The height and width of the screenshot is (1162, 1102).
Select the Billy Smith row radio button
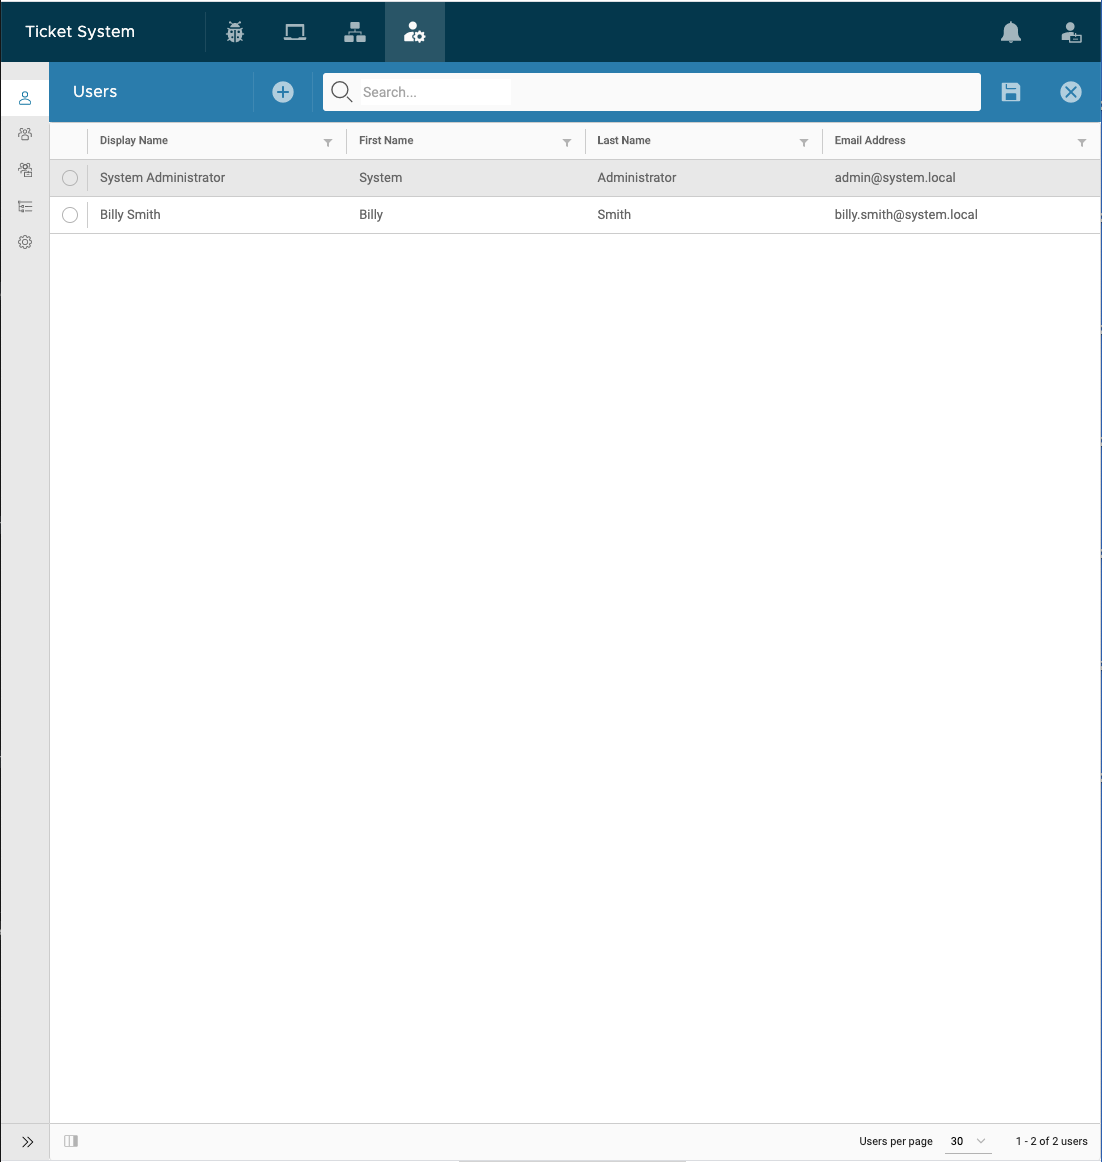[70, 215]
